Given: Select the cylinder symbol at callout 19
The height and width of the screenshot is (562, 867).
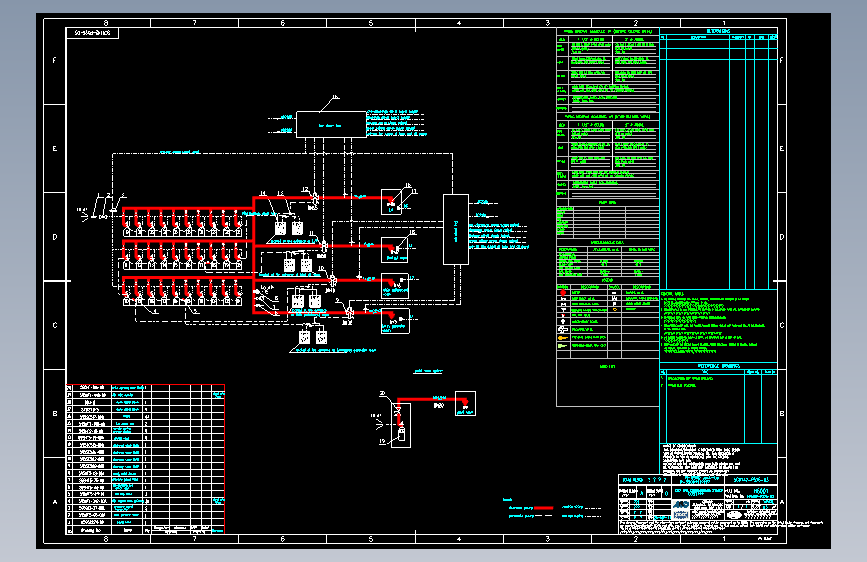Looking at the screenshot, I should point(401,433).
